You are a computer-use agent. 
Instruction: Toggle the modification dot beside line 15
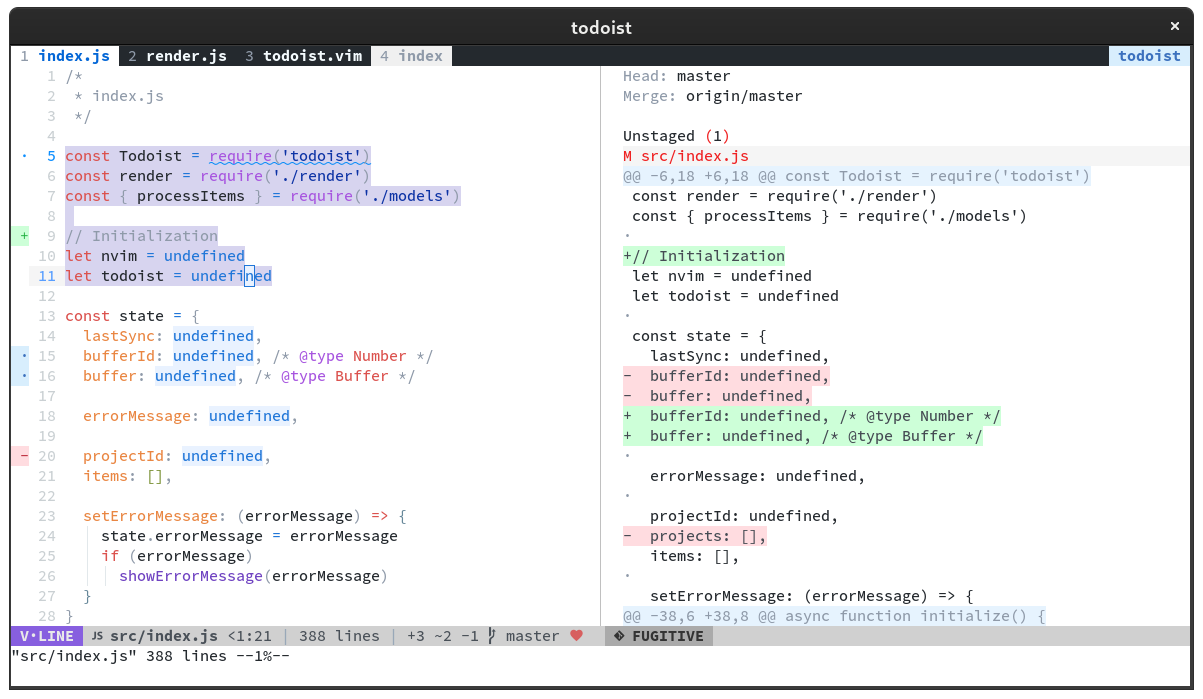point(22,356)
